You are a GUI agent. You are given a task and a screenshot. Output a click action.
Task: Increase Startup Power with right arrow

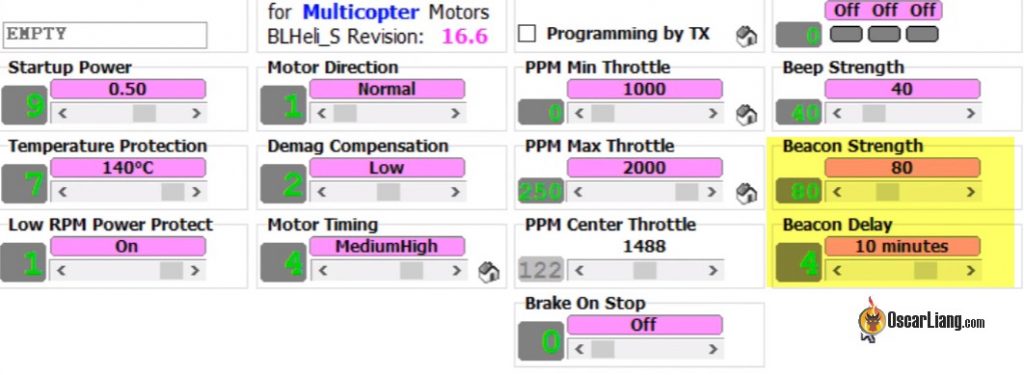pyautogui.click(x=197, y=114)
